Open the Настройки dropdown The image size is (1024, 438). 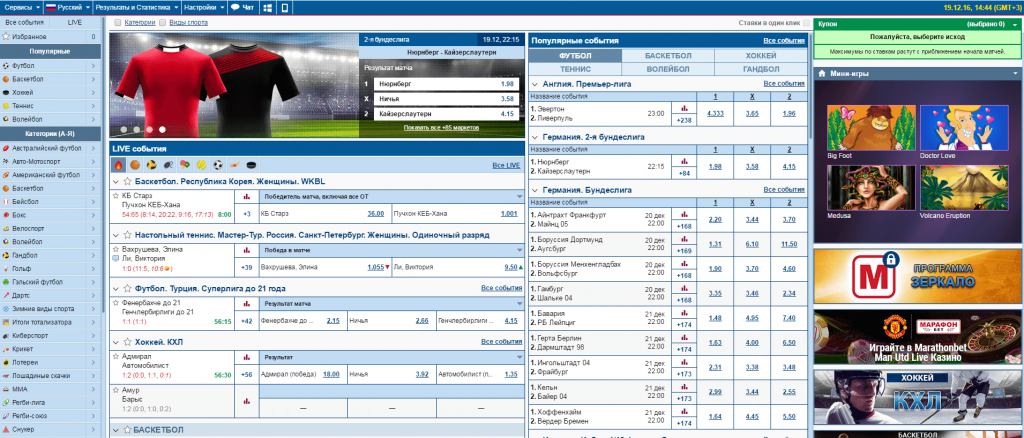click(204, 8)
